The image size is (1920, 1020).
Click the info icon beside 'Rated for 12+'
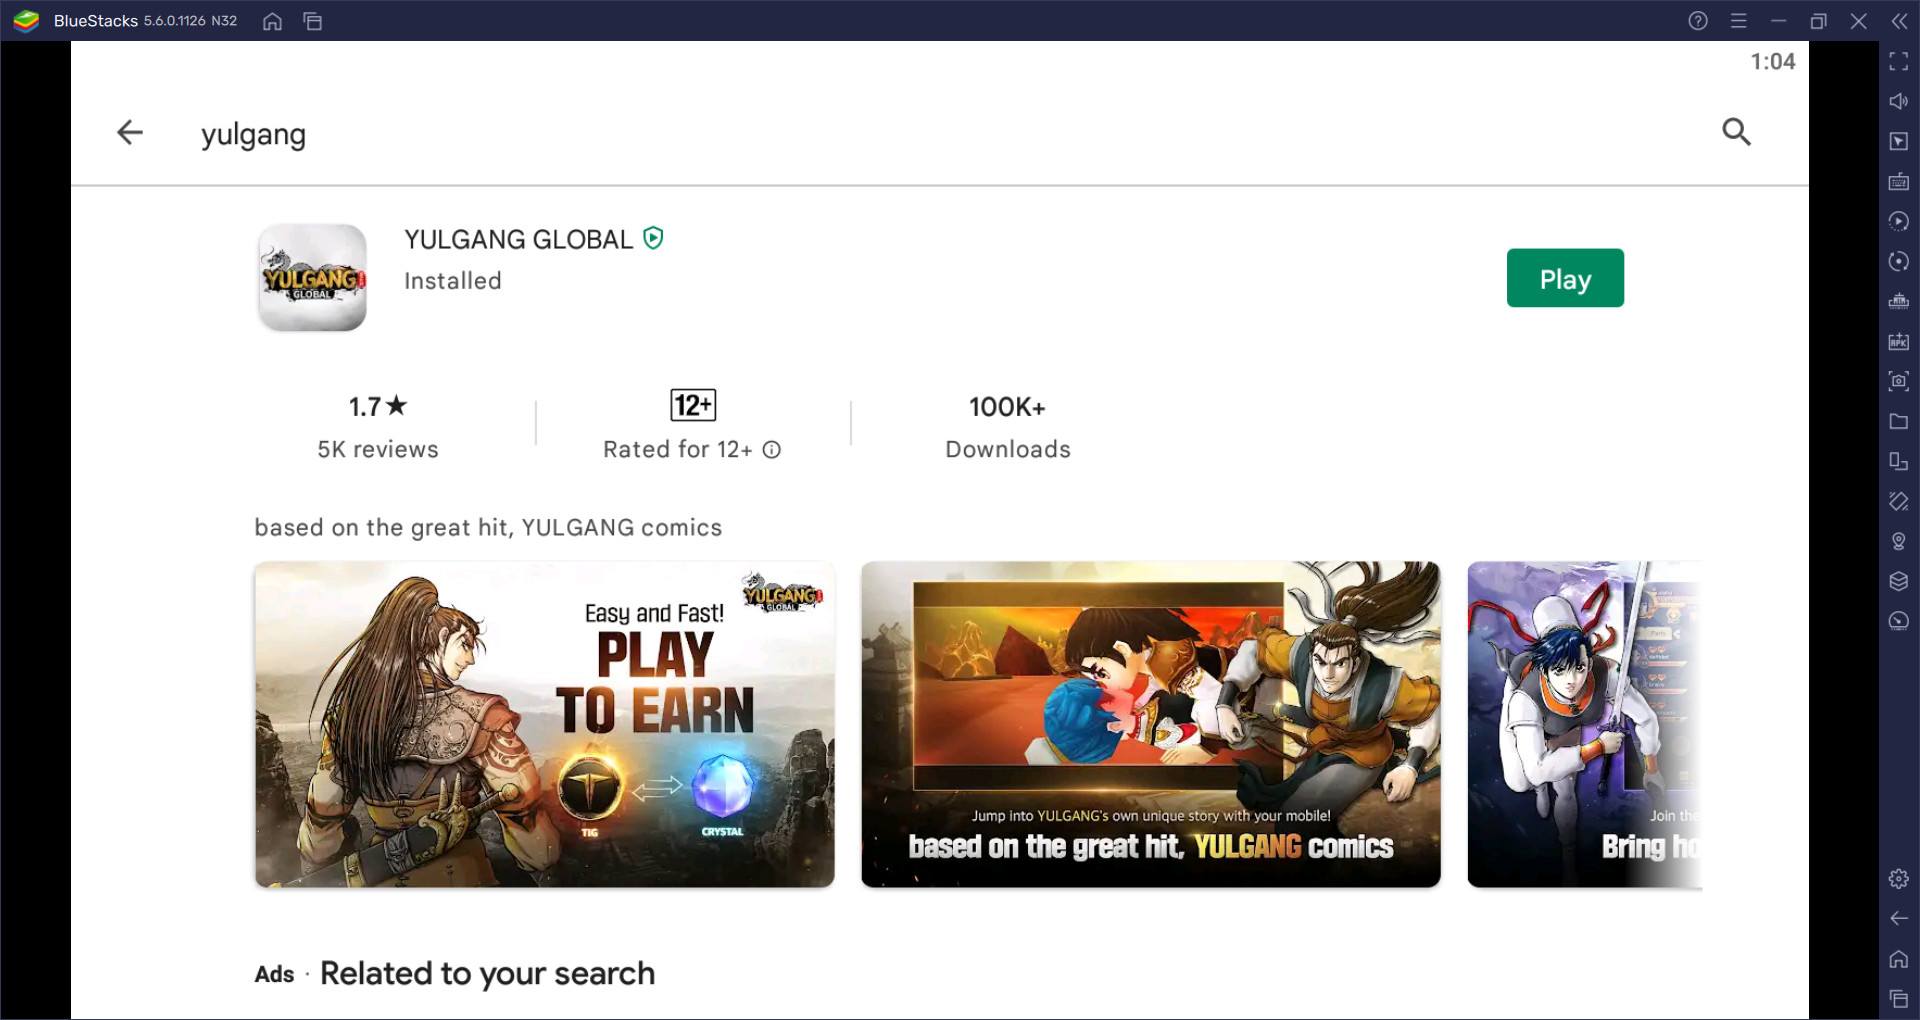pos(771,450)
